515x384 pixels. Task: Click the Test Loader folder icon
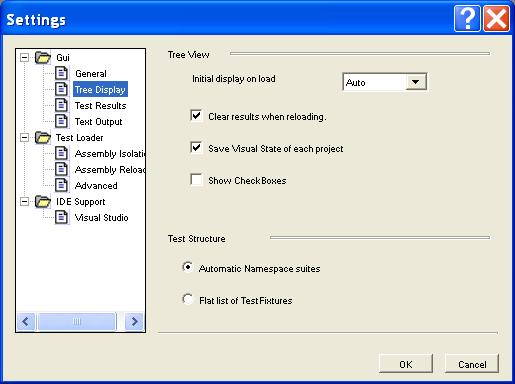coord(43,137)
